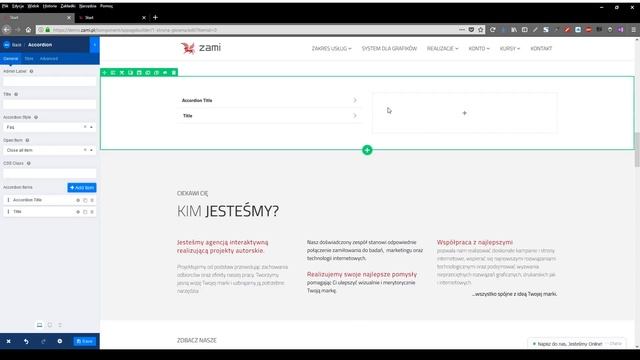Open the KONTAKT navigation link
This screenshot has width=640, height=360.
[541, 49]
